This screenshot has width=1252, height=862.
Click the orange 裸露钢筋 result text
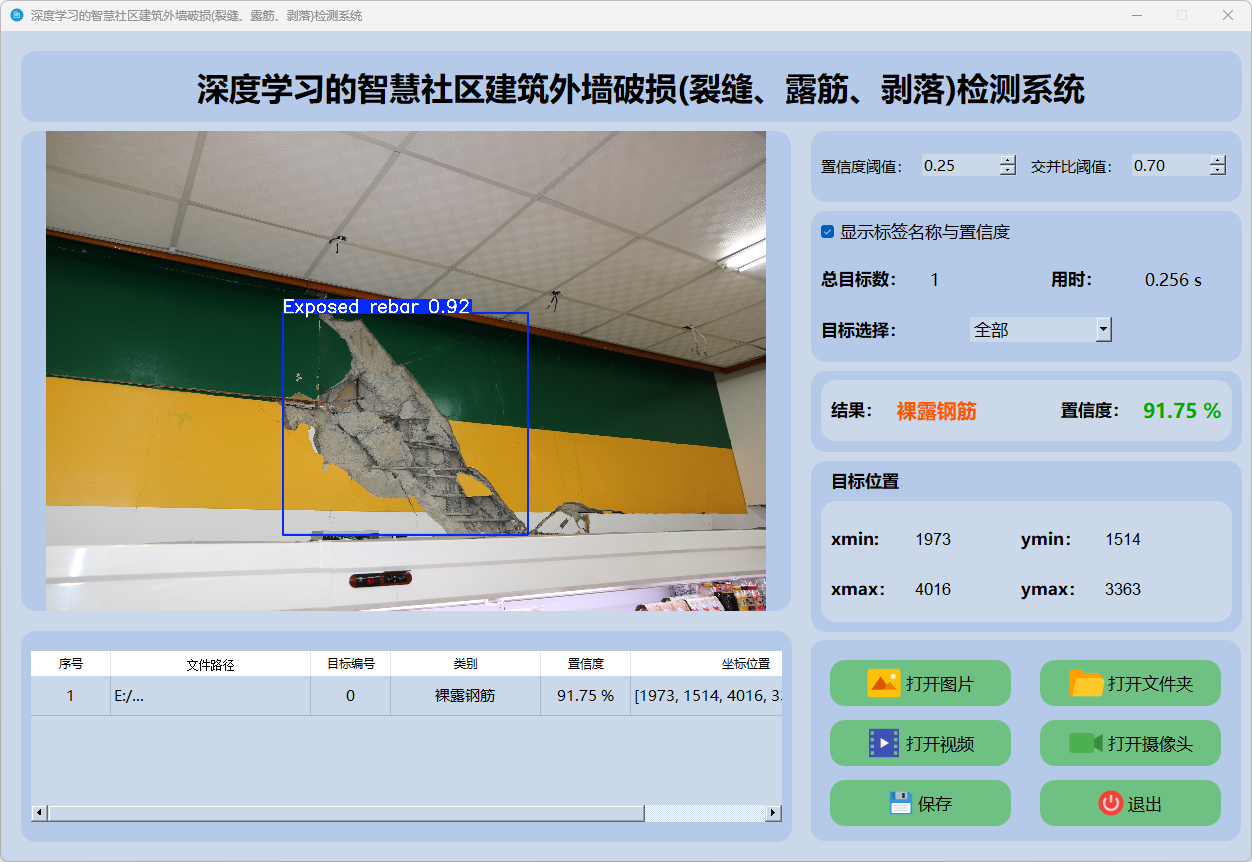(x=936, y=411)
